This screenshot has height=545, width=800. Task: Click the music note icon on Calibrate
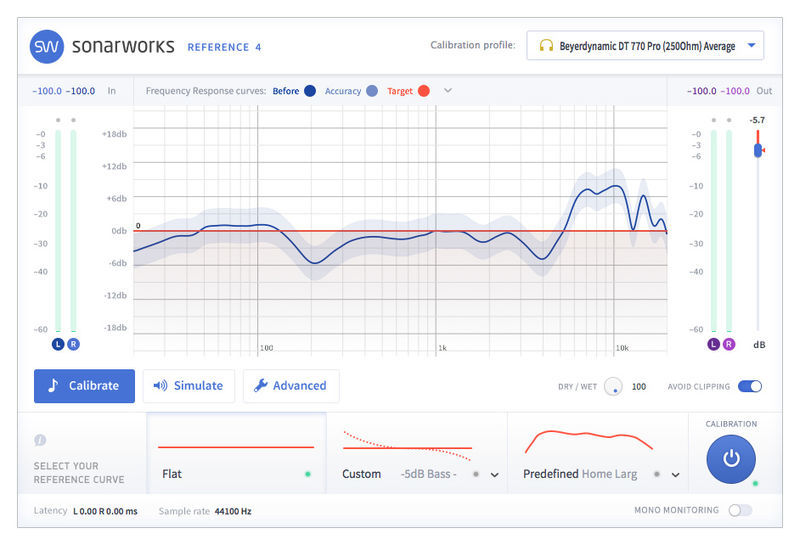point(53,385)
